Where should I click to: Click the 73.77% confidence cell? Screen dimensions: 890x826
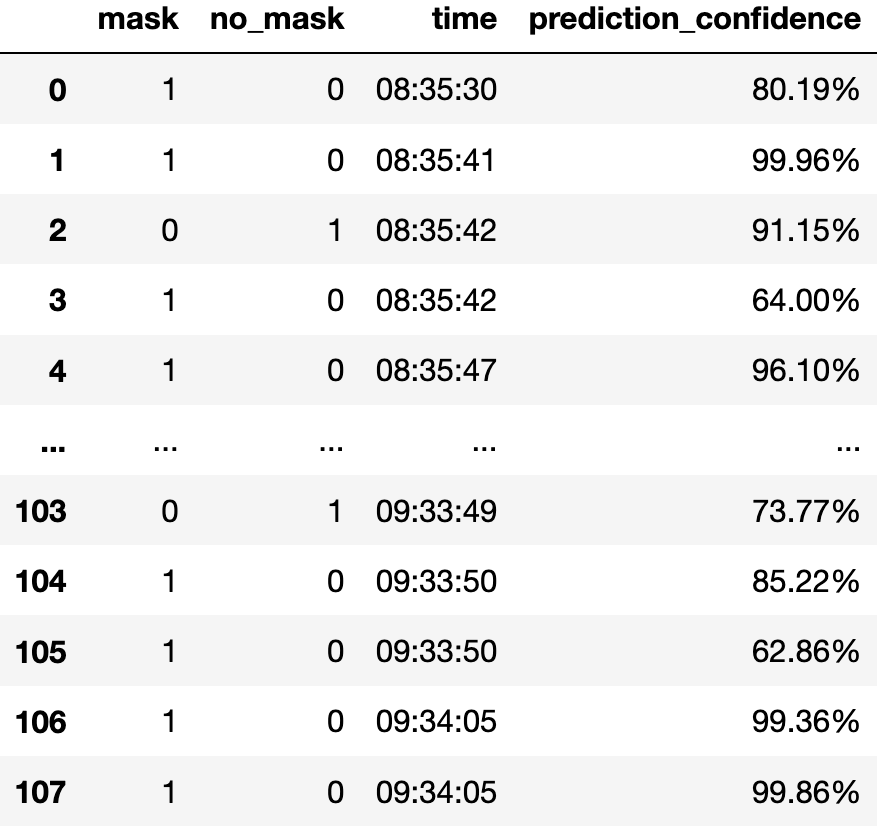point(806,512)
